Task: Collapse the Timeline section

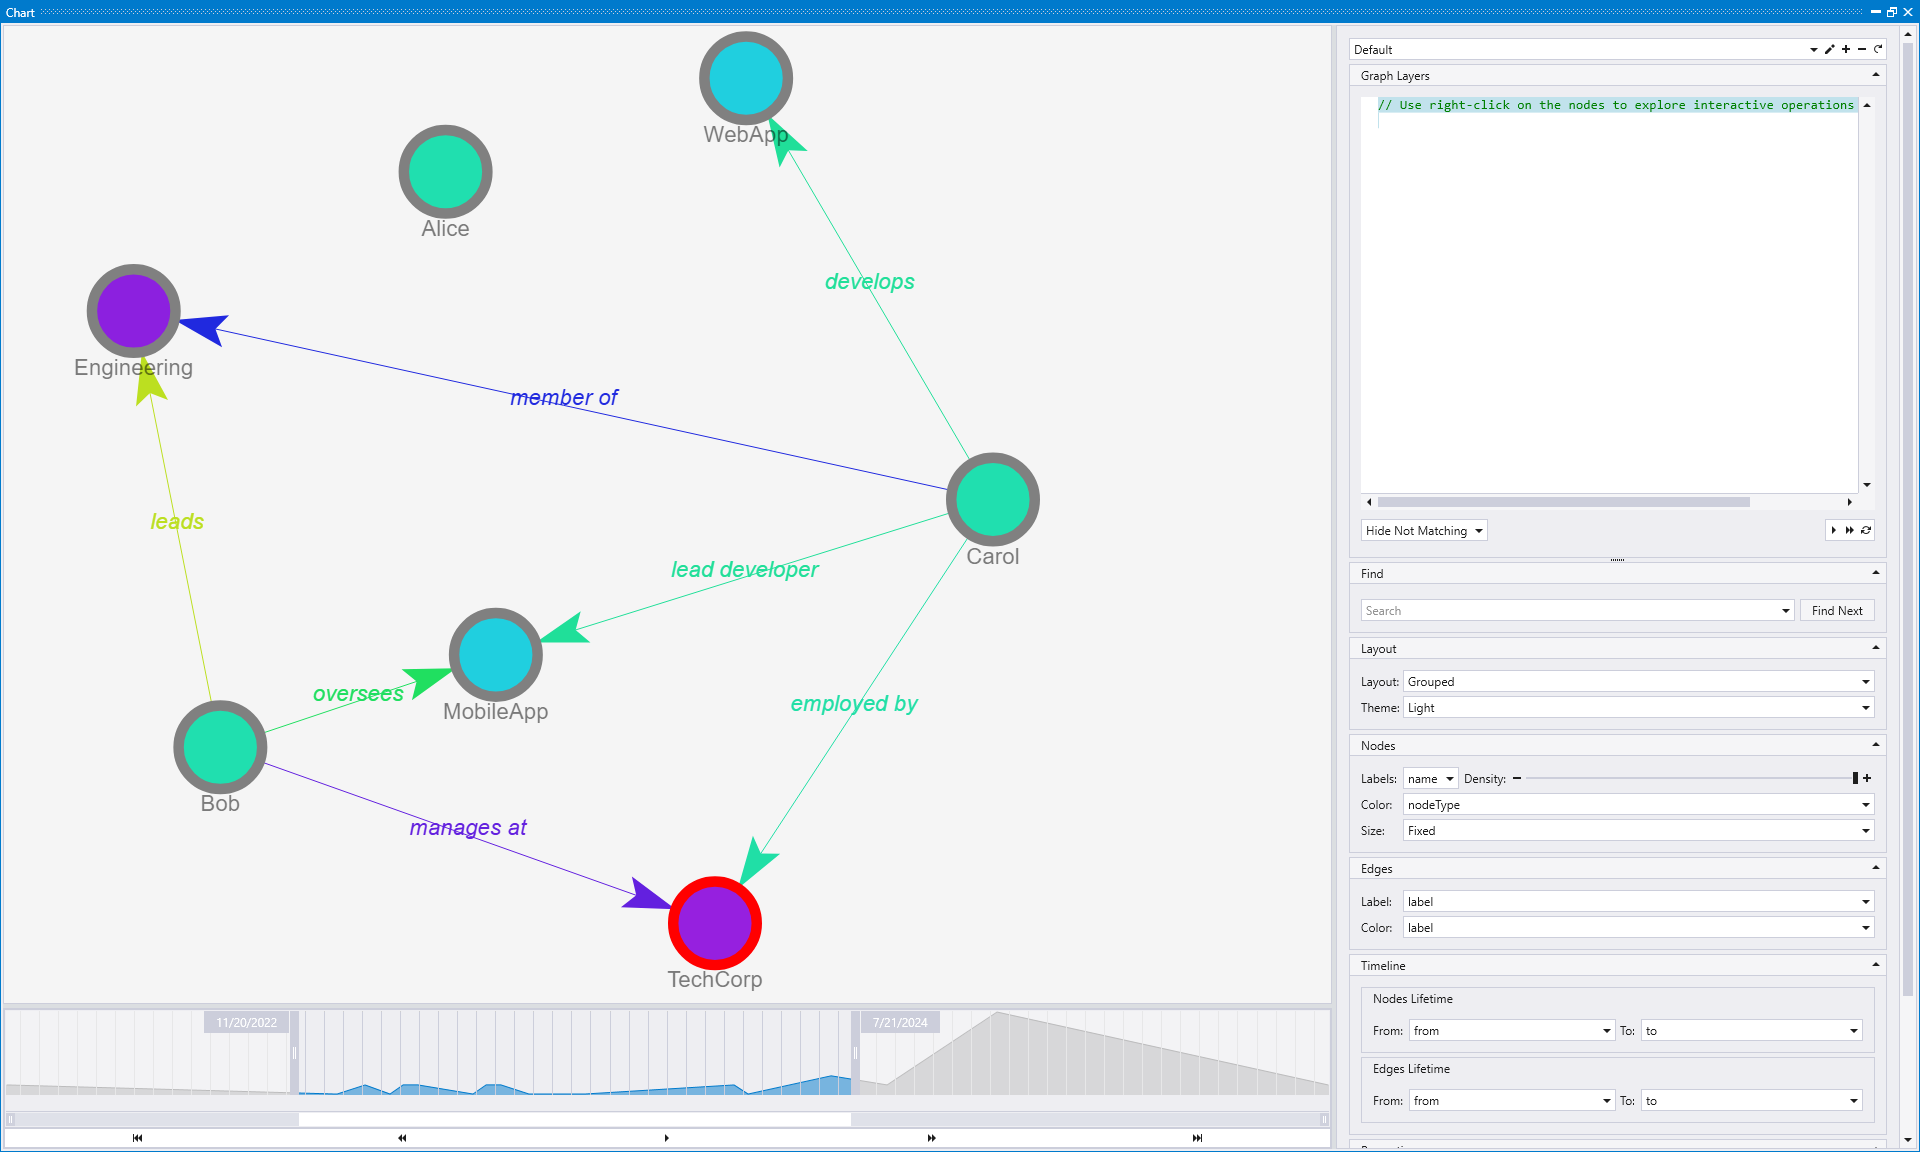Action: coord(1876,965)
